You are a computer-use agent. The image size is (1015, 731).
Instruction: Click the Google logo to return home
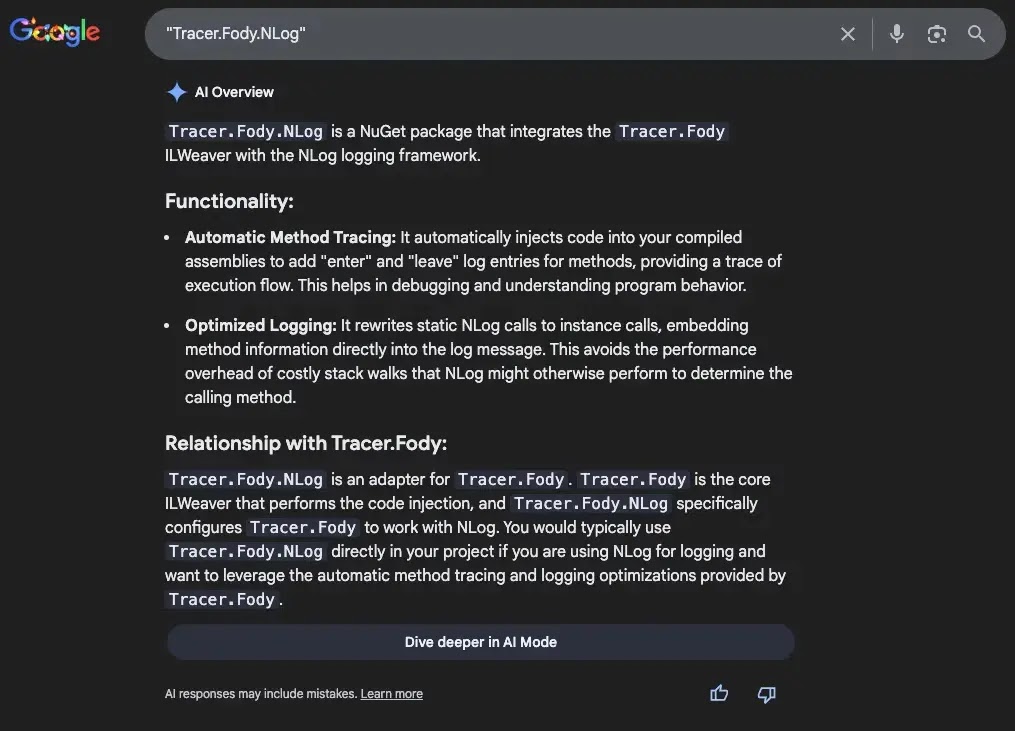coord(54,31)
